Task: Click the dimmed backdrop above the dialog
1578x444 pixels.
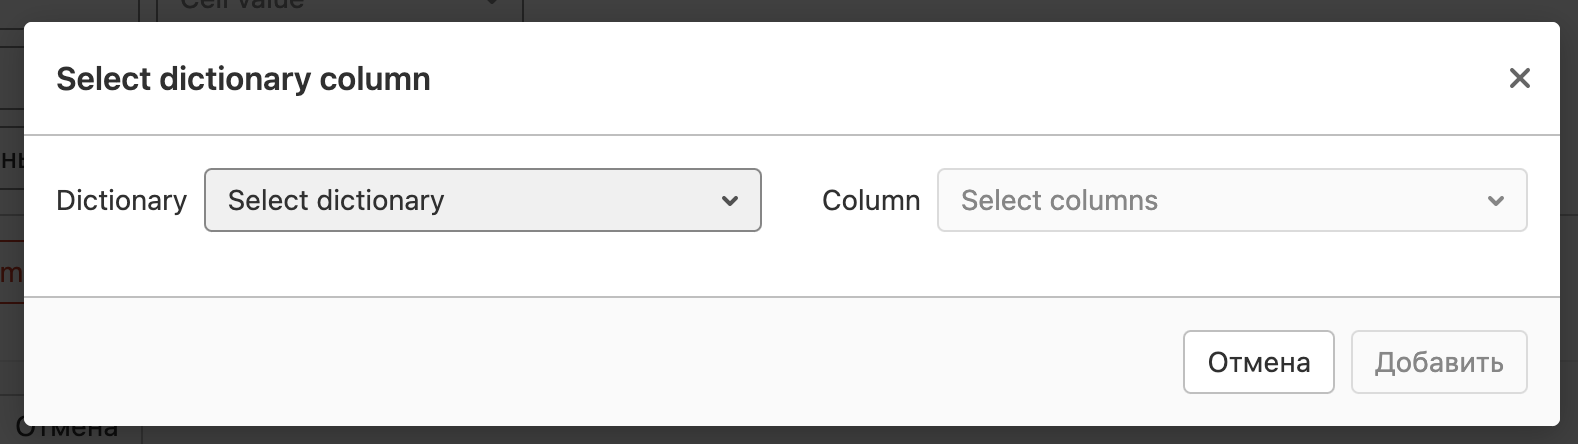Action: pos(1000,9)
